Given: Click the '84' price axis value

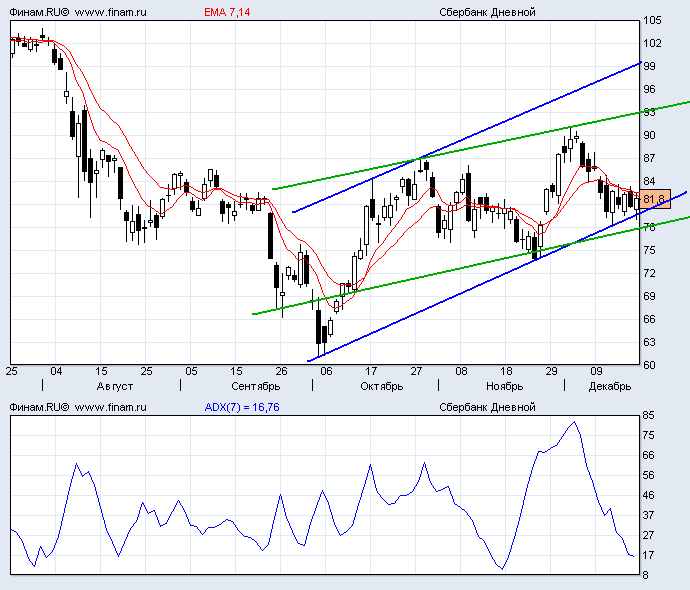Looking at the screenshot, I should click(x=650, y=181).
